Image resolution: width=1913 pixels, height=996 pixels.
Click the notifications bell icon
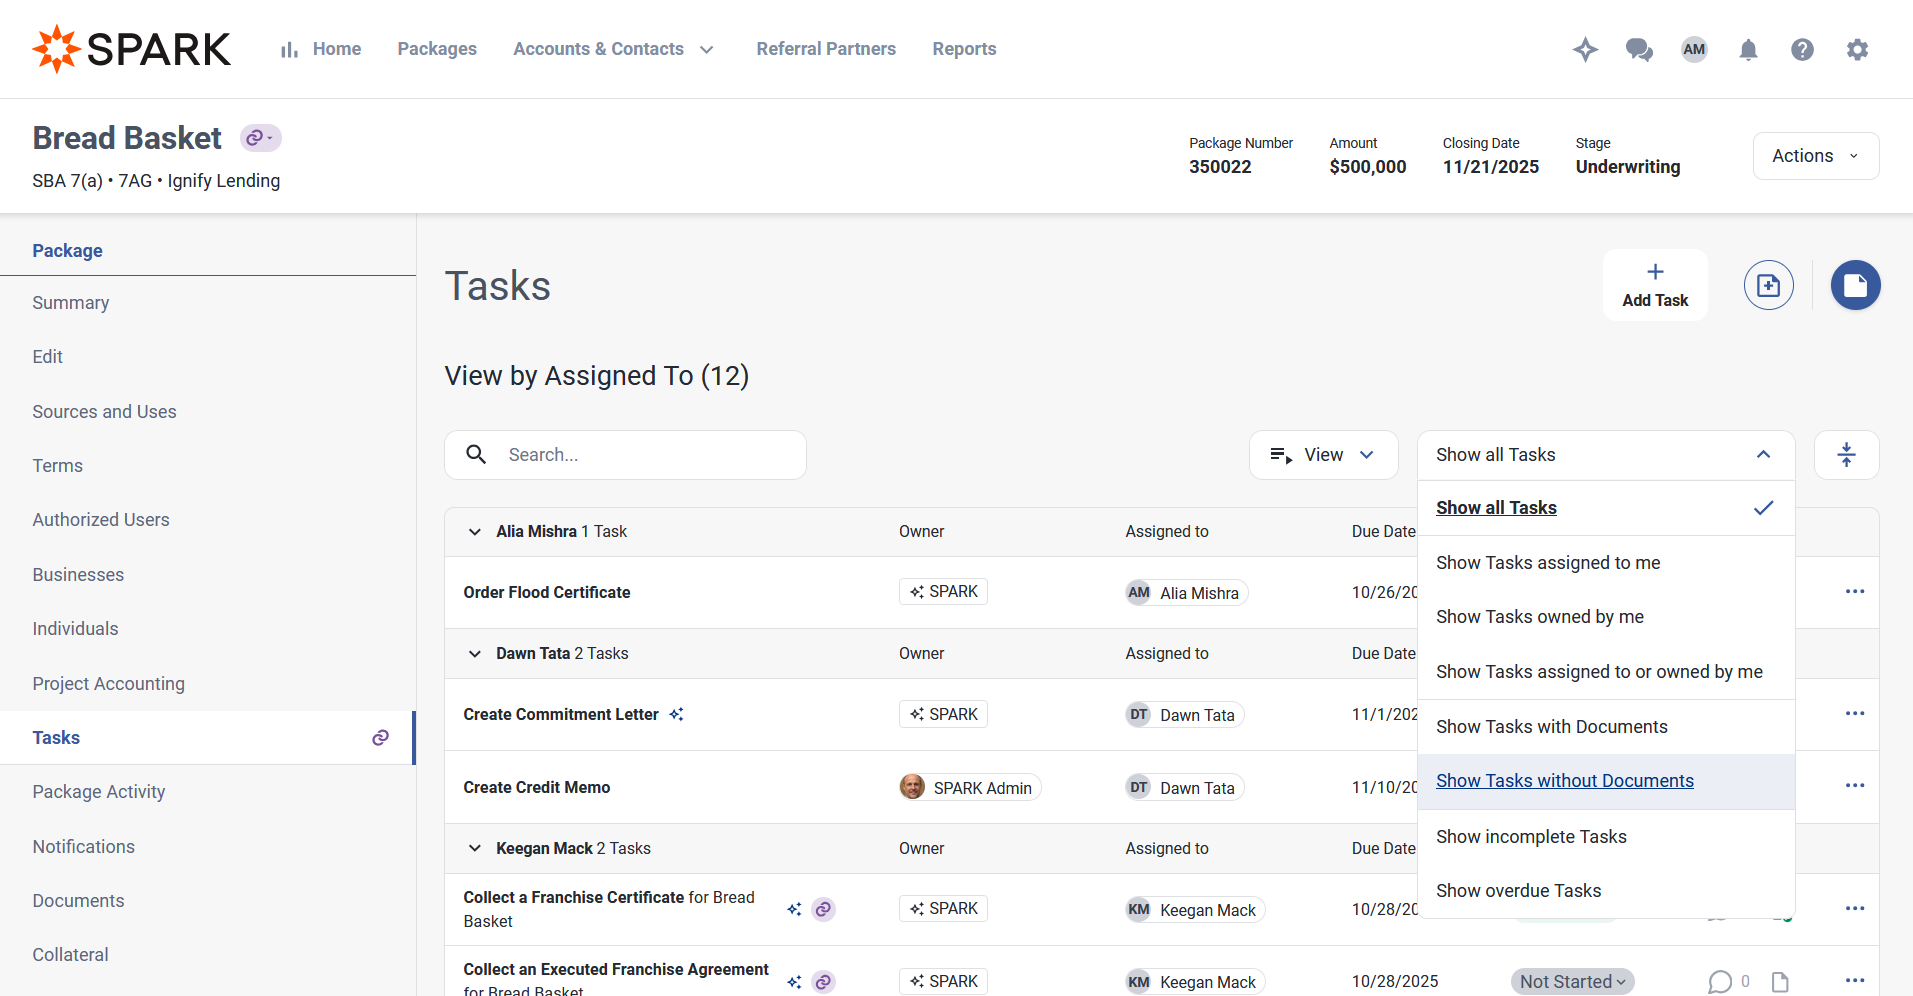click(1748, 49)
